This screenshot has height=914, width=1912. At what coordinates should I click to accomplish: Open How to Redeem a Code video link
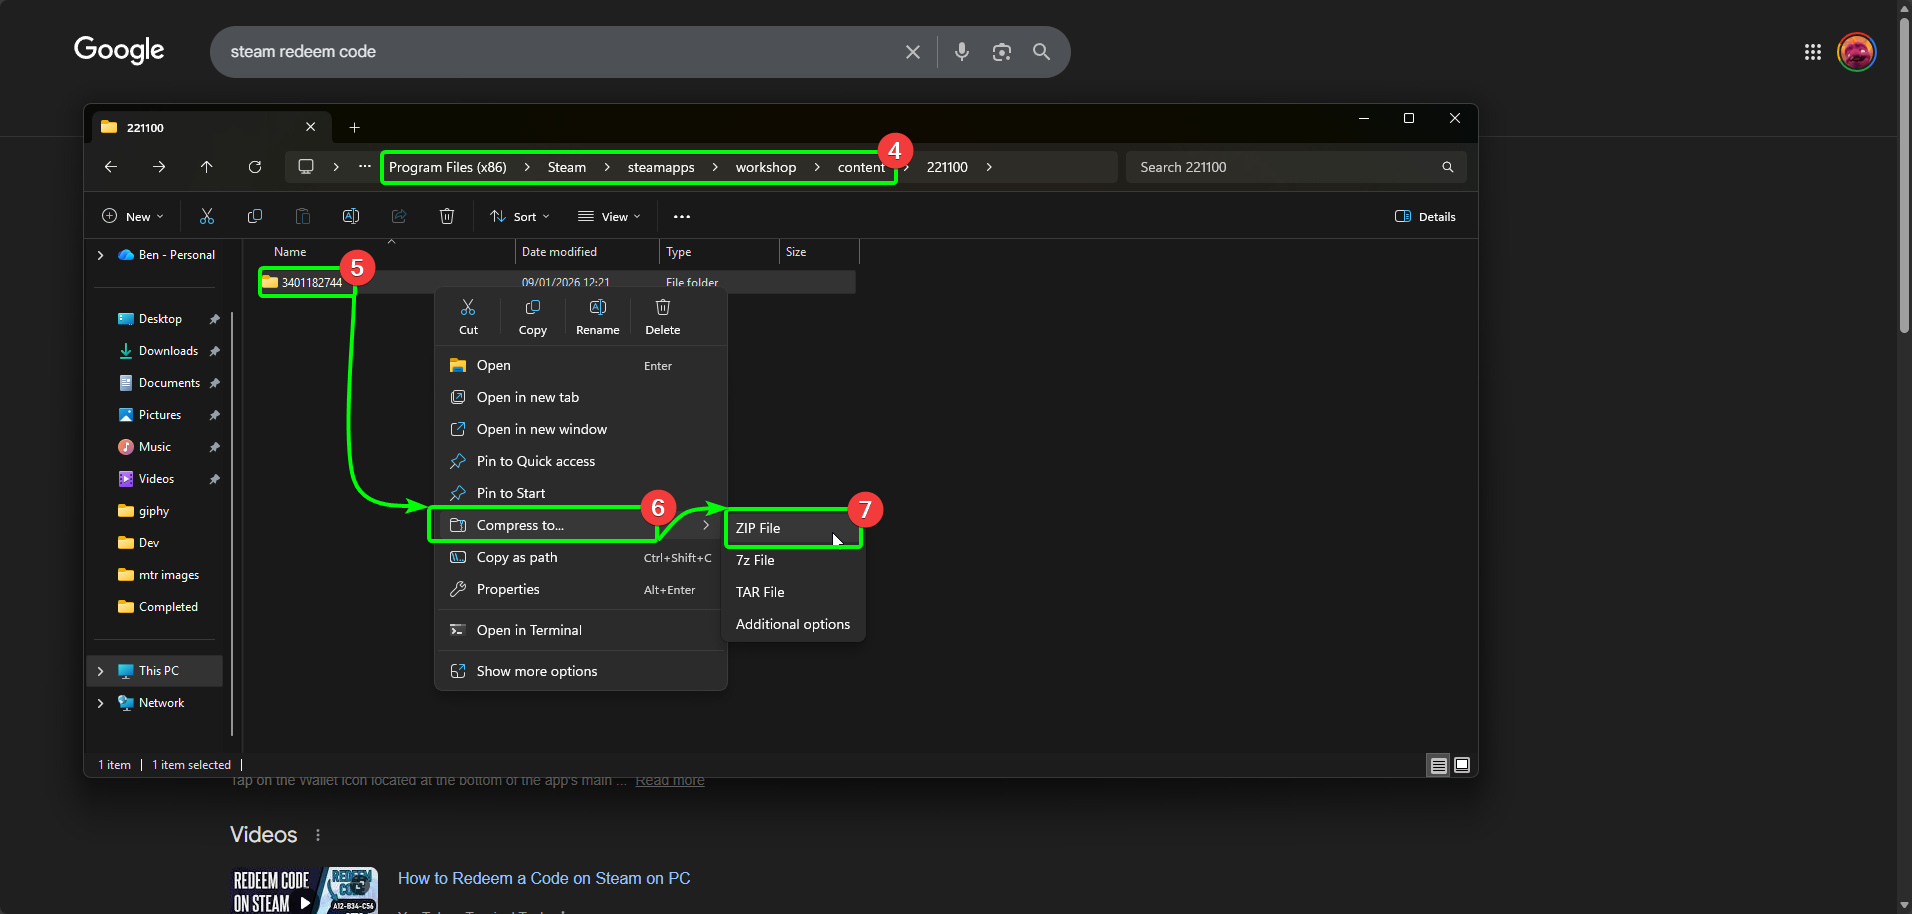click(x=544, y=878)
